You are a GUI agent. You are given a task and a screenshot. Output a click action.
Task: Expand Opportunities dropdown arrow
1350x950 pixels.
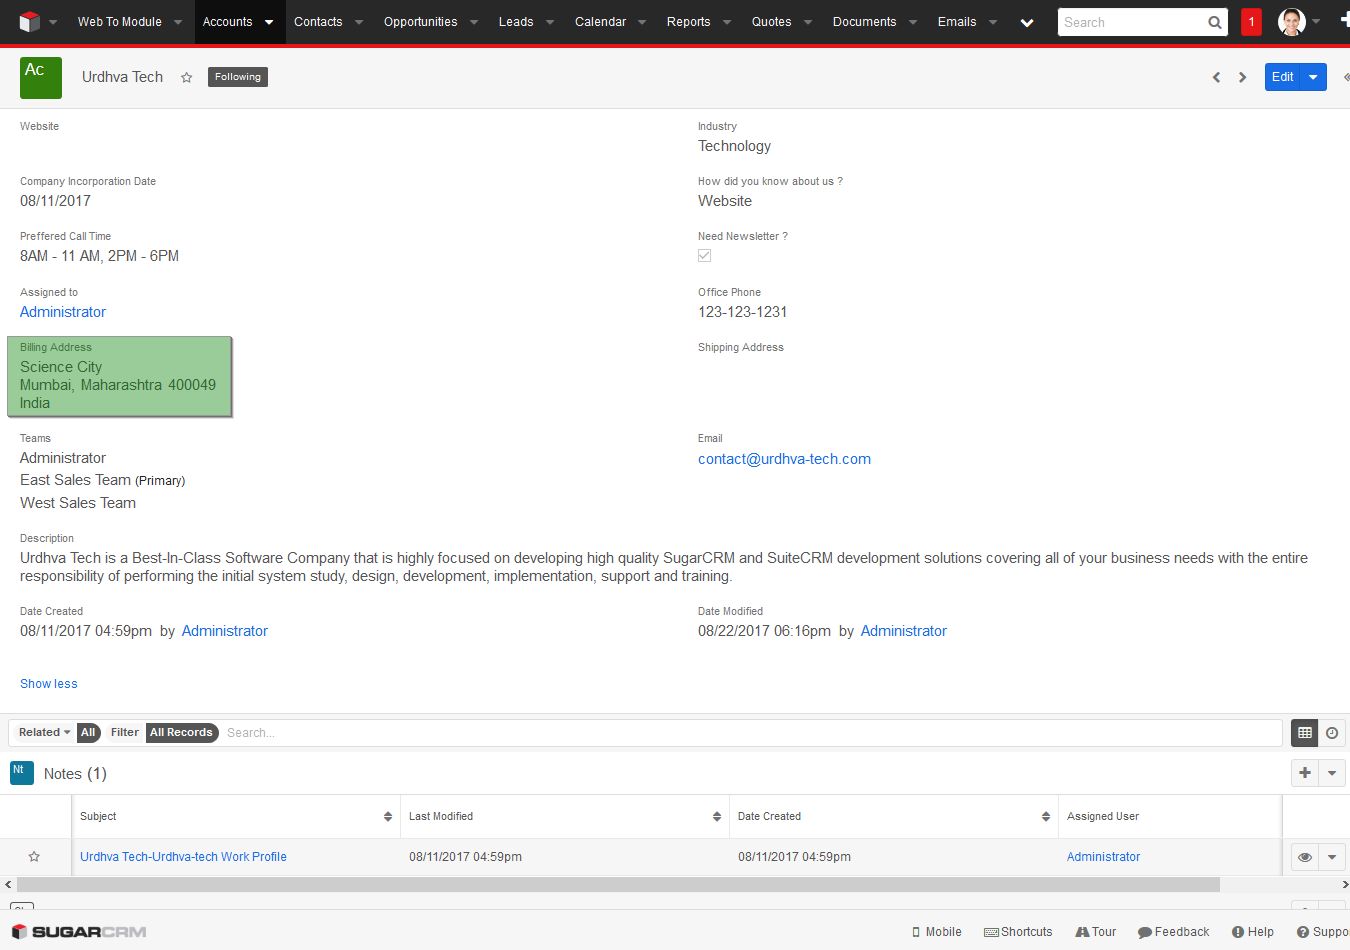(x=474, y=22)
